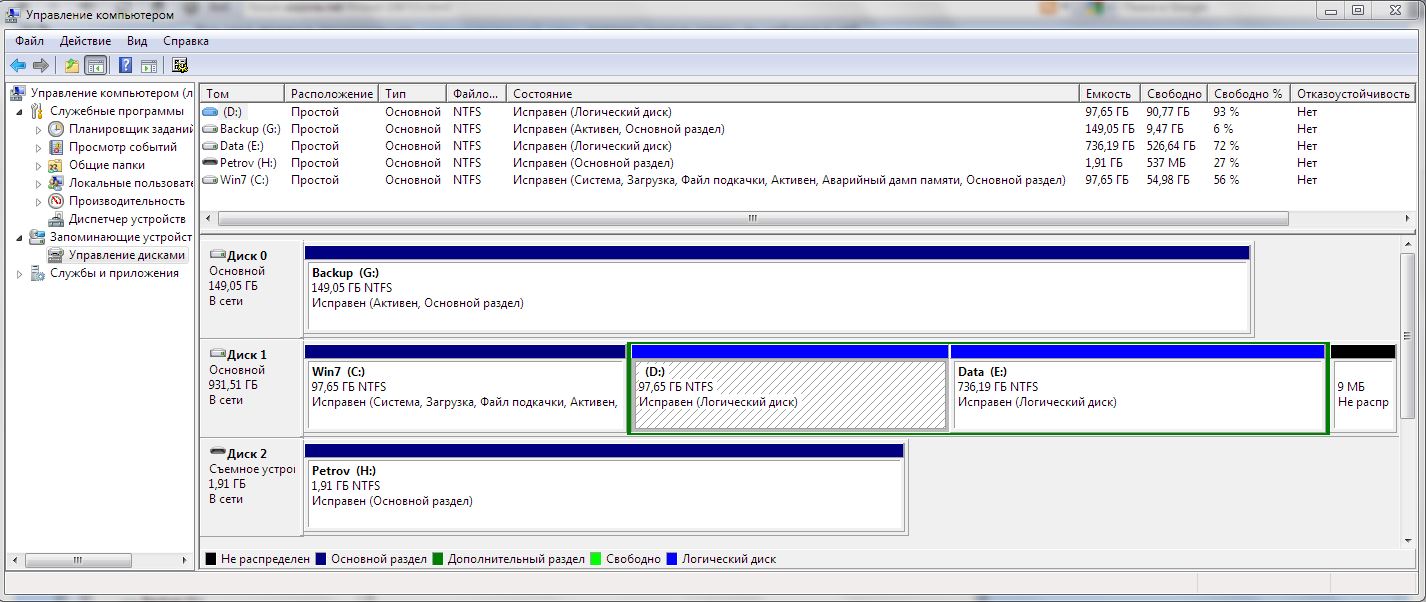1426x602 pixels.
Task: Click the (D:) drive icon in volume list
Action: click(210, 112)
